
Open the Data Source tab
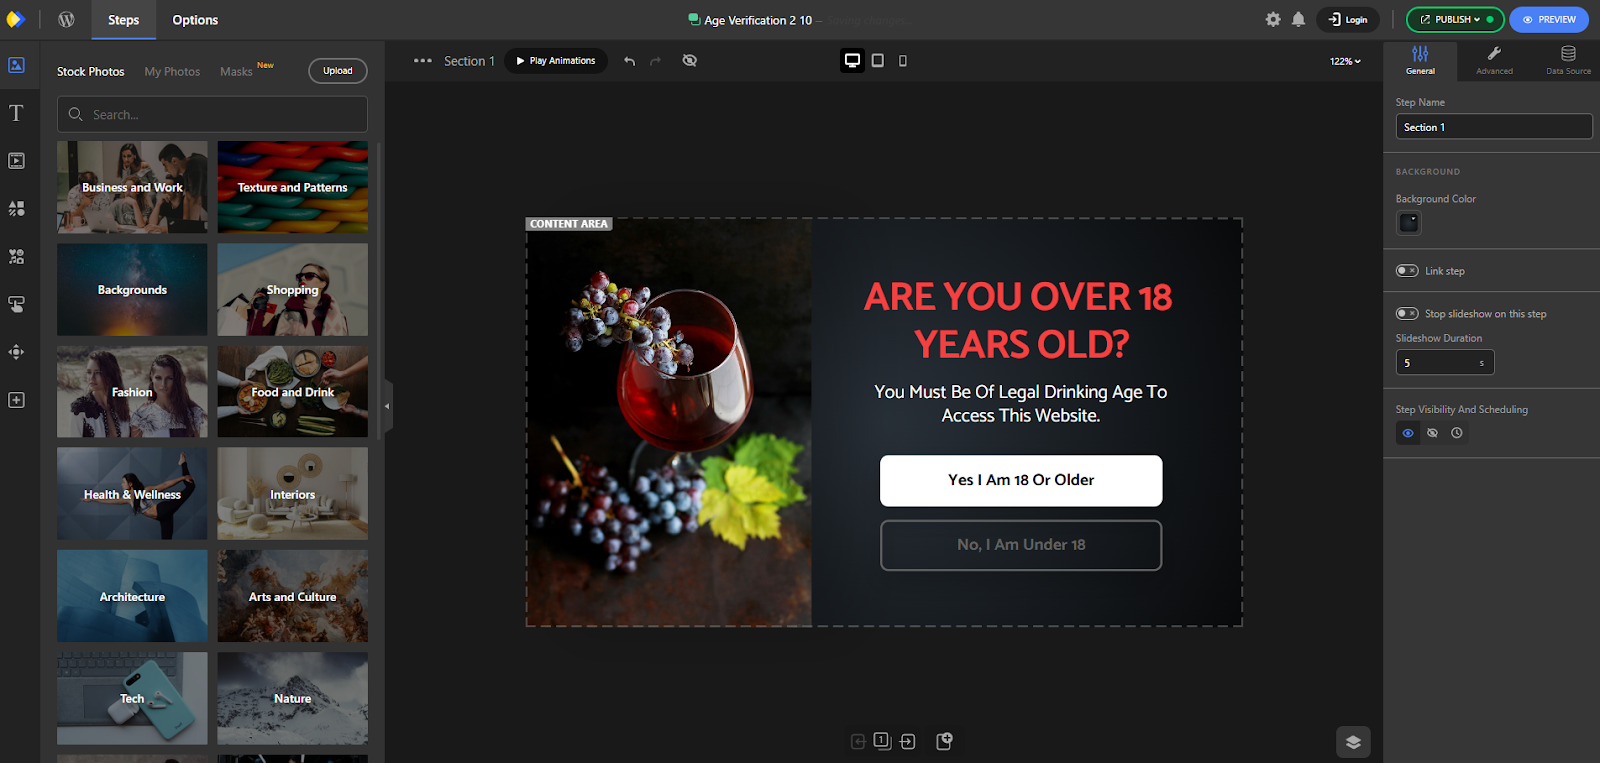[x=1568, y=60]
